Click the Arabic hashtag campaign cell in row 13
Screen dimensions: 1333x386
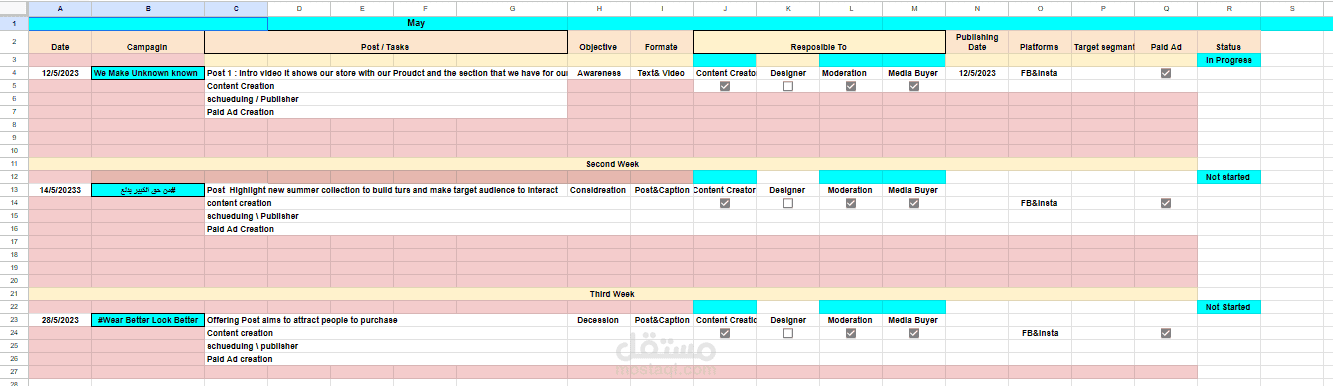[148, 190]
